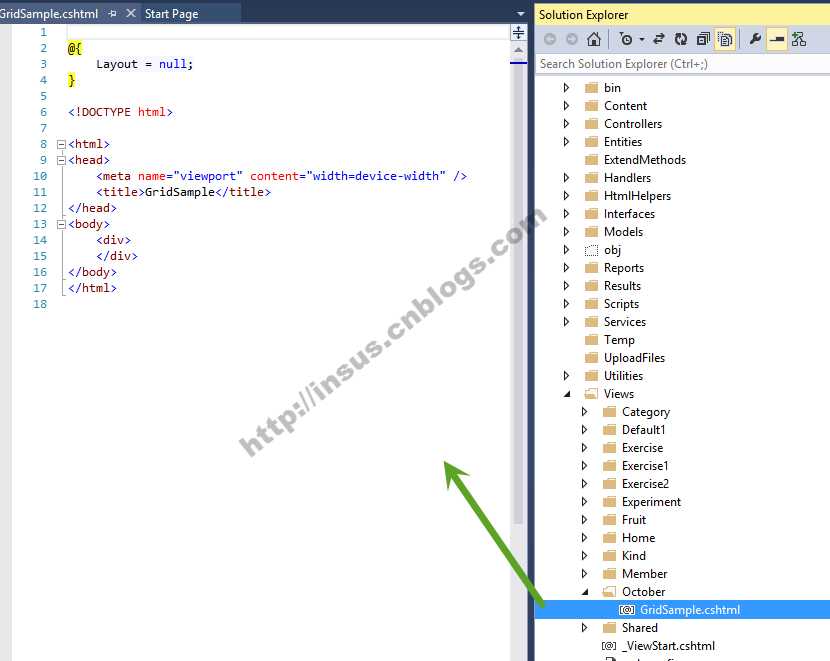Open the Pending Changes Filter clock icon

point(626,39)
